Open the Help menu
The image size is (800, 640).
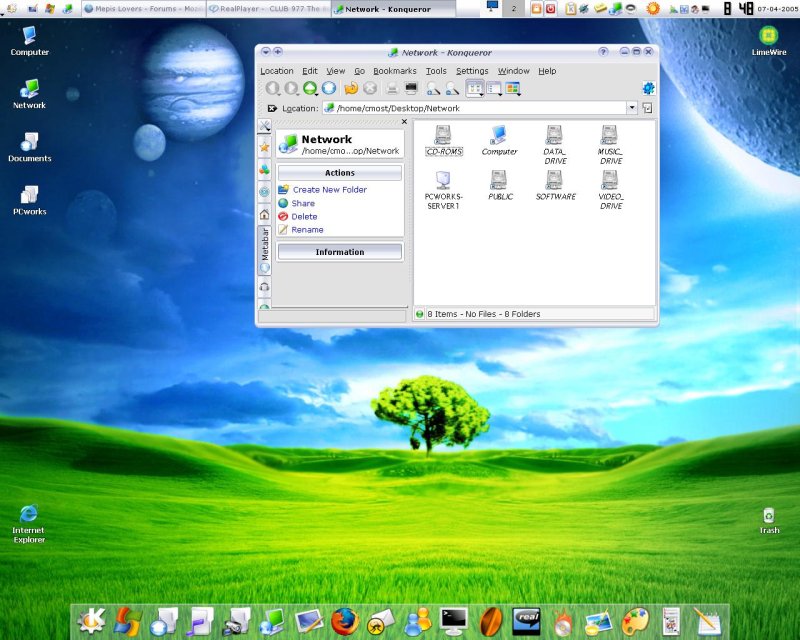pos(547,71)
